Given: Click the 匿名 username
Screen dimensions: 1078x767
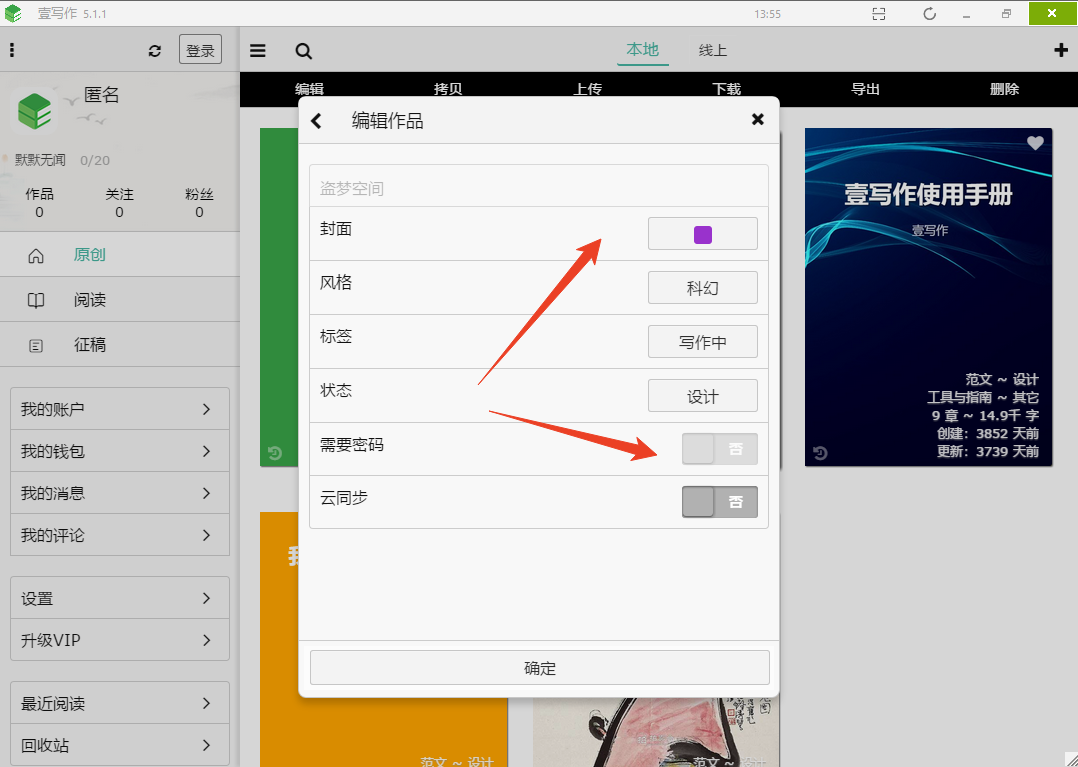Looking at the screenshot, I should coord(102,95).
